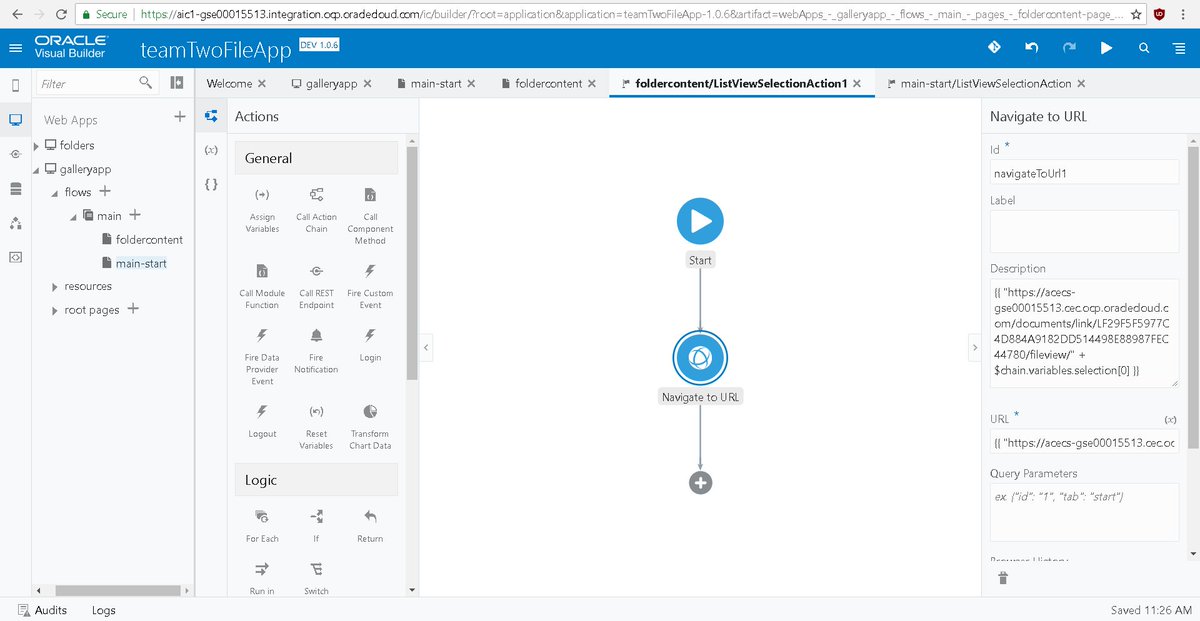Switch to the Welcome tab
The width and height of the screenshot is (1200, 621).
point(229,84)
